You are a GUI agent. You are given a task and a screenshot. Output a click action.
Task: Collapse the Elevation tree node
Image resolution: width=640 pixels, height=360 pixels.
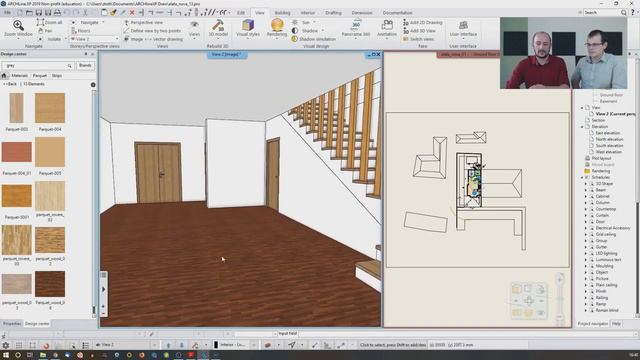pyautogui.click(x=582, y=127)
